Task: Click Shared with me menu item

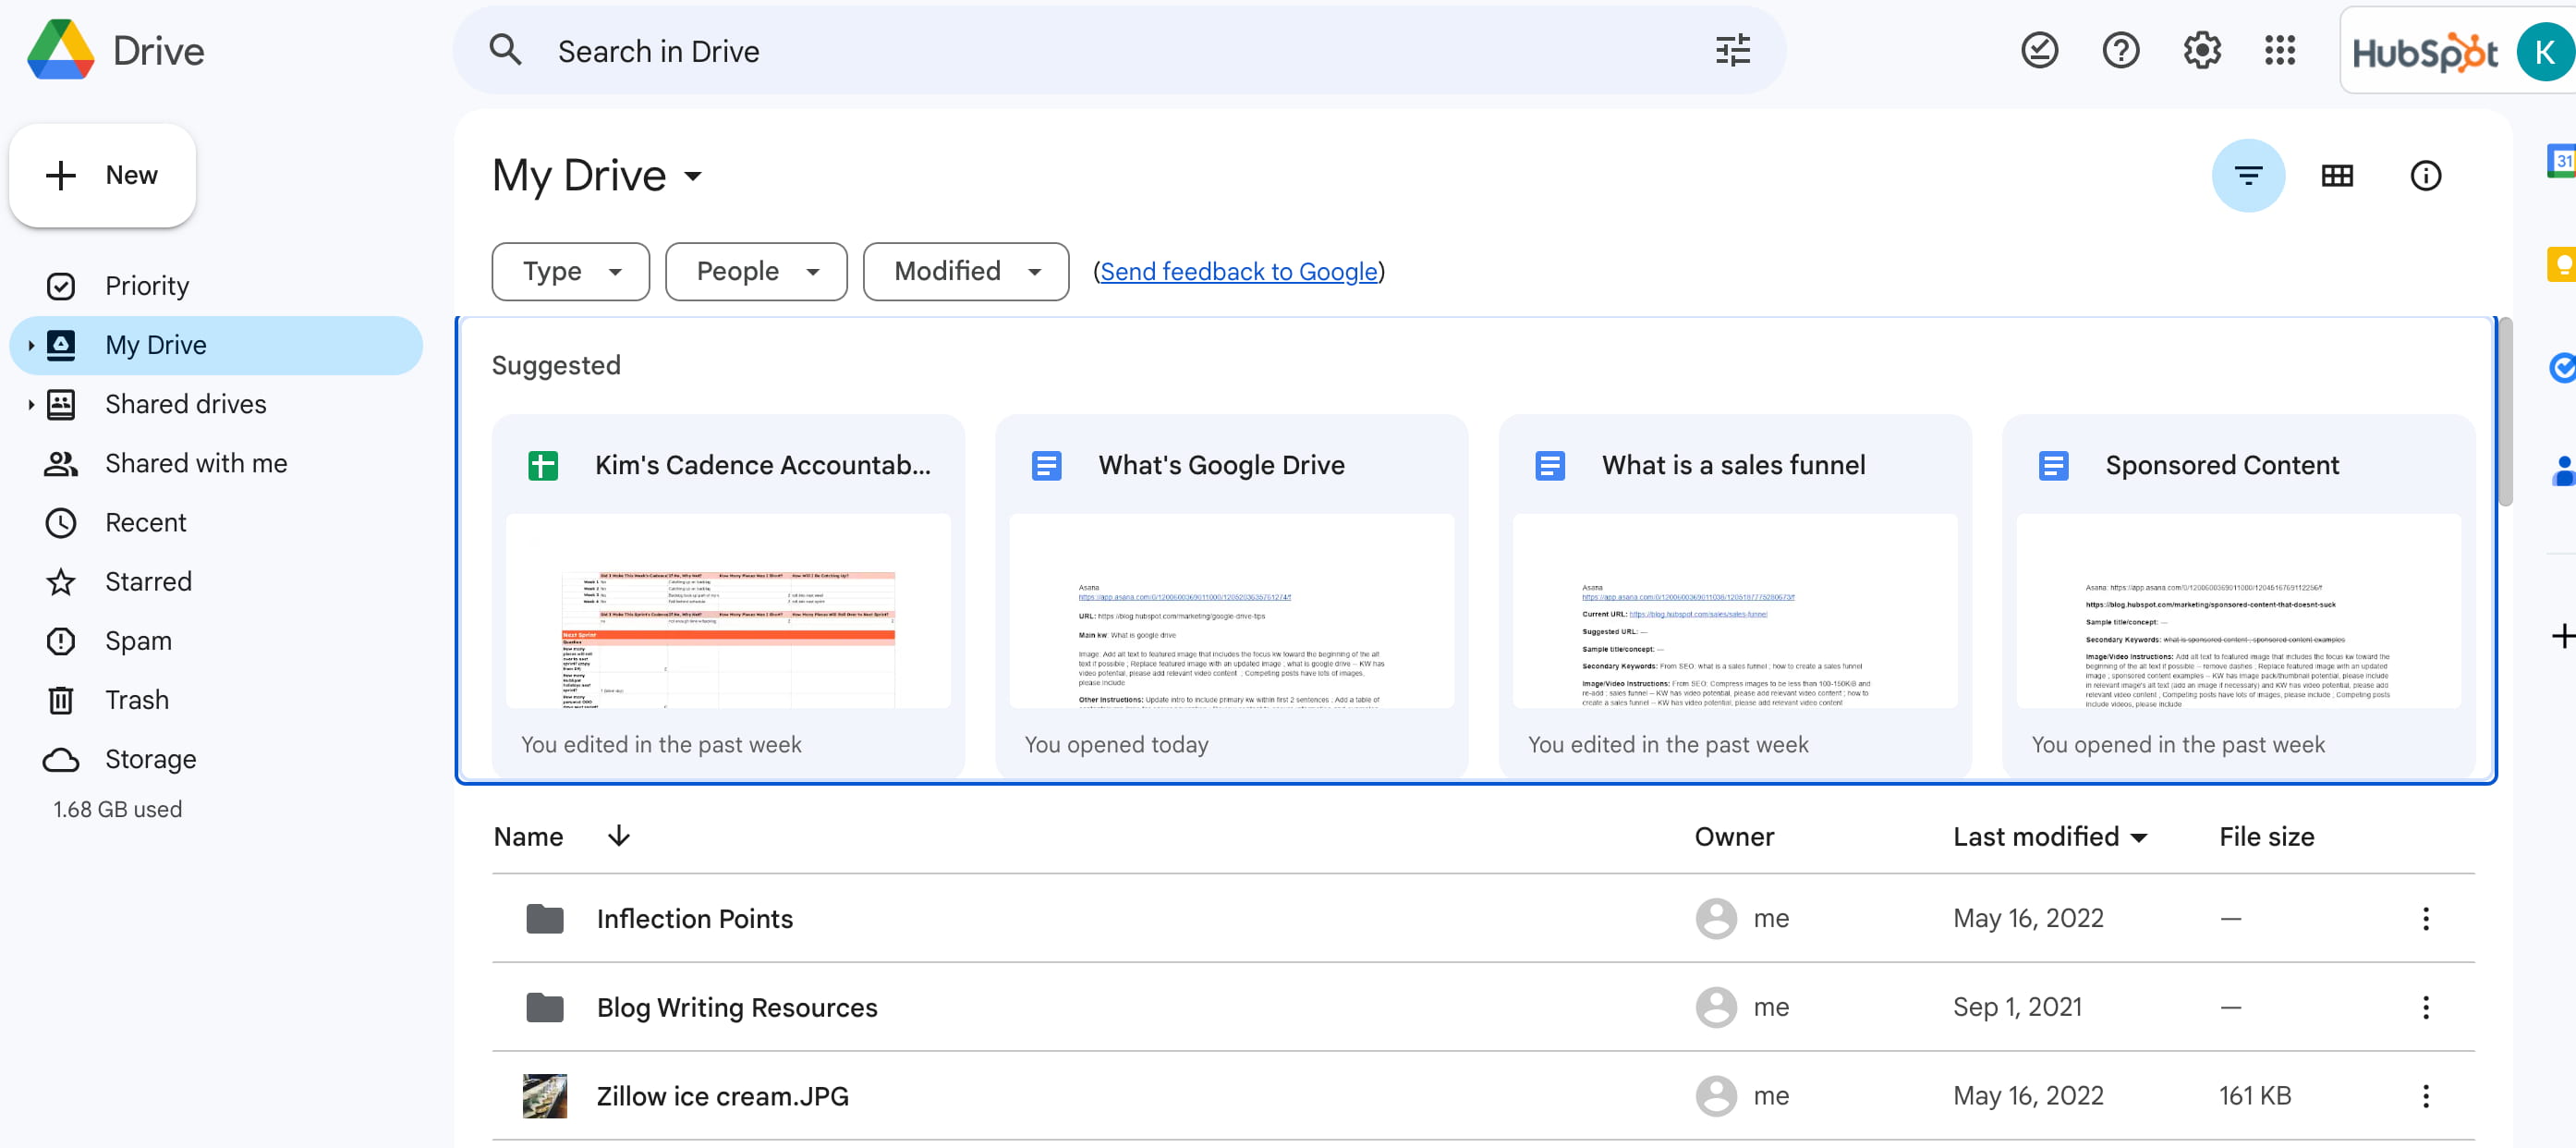Action: pyautogui.click(x=196, y=461)
